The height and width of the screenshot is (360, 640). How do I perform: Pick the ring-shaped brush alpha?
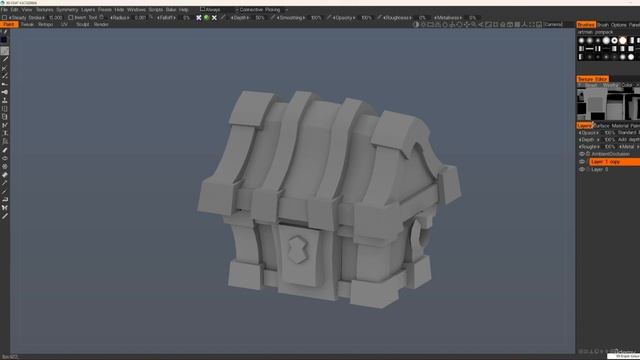pyautogui.click(x=614, y=40)
